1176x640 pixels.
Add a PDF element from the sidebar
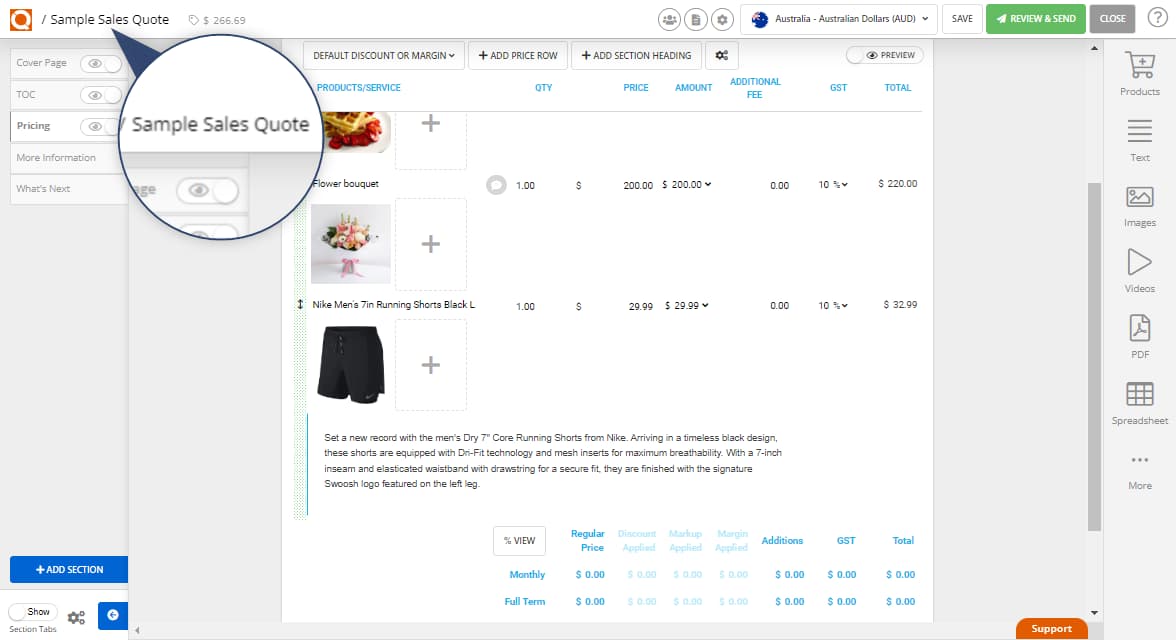[x=1139, y=332]
